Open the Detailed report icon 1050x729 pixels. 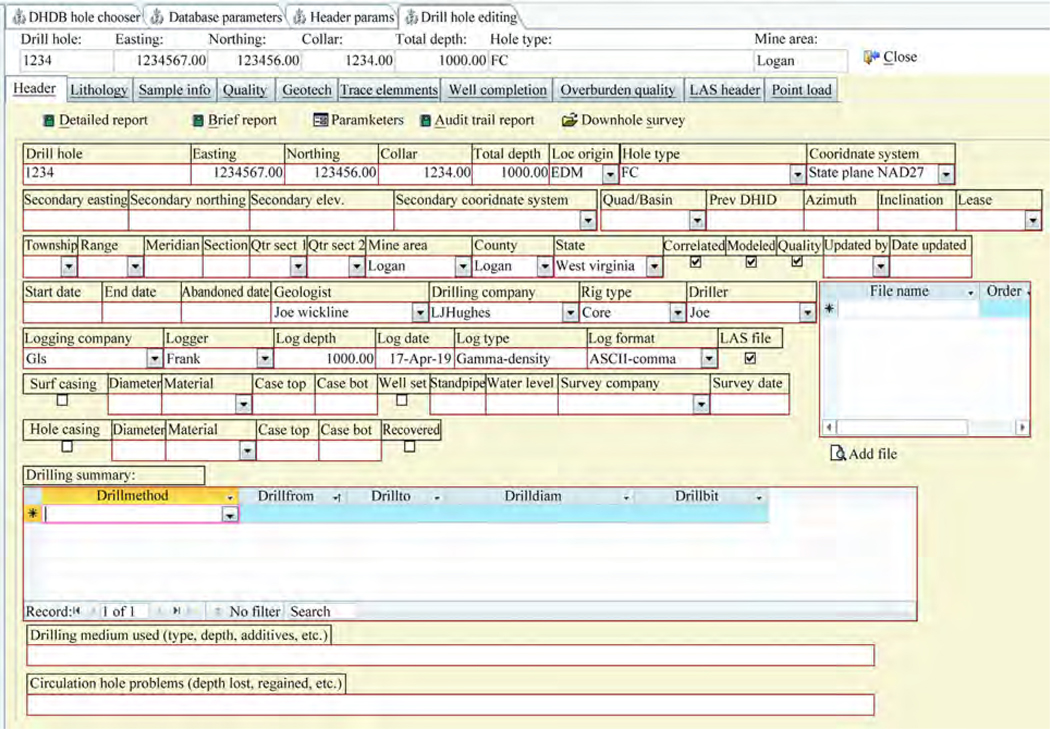tap(49, 120)
